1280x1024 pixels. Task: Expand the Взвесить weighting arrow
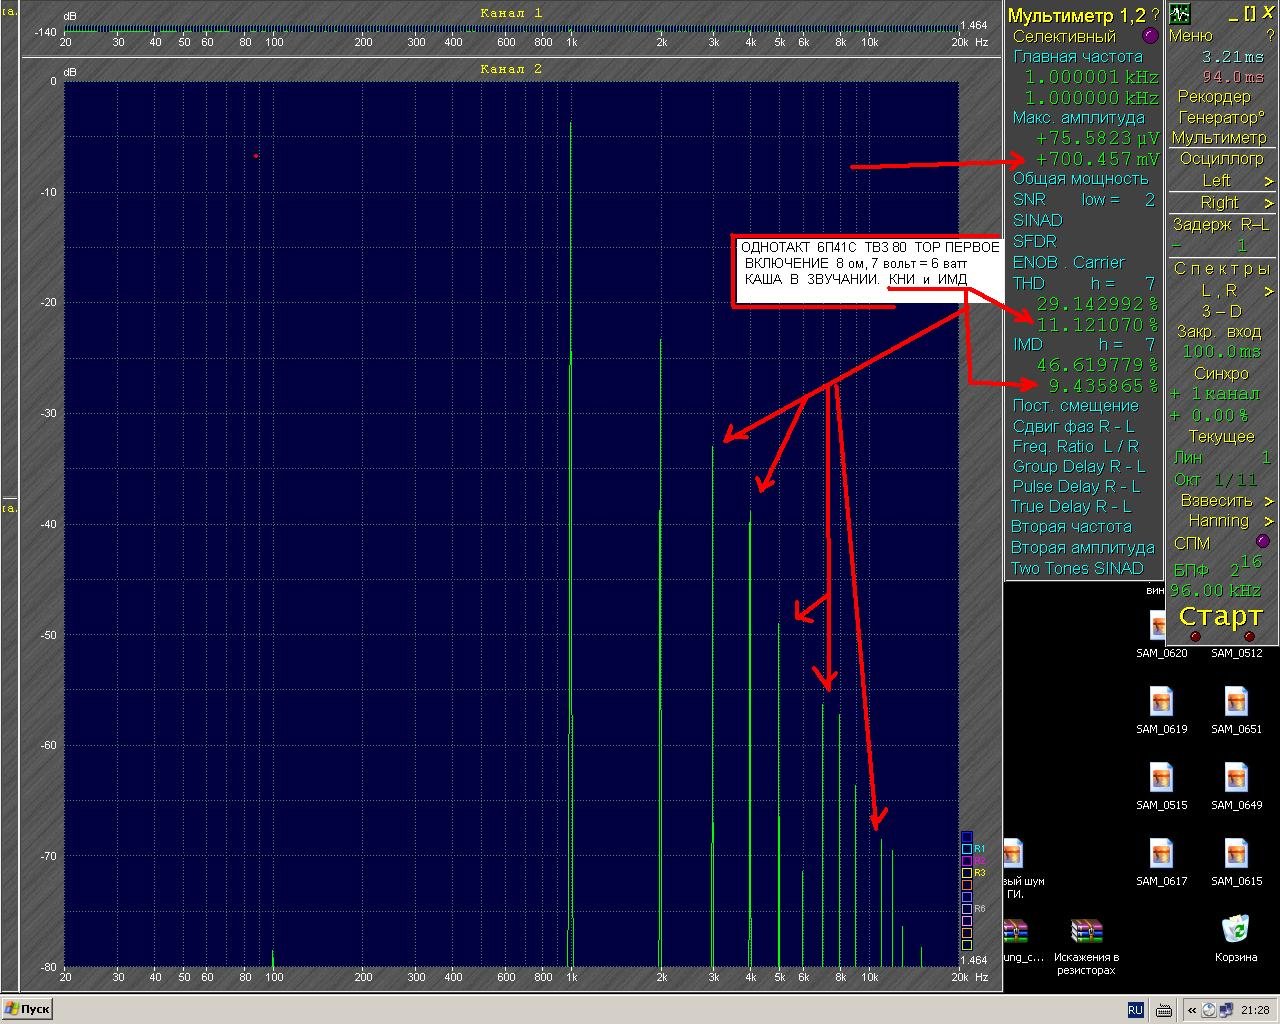point(1269,501)
